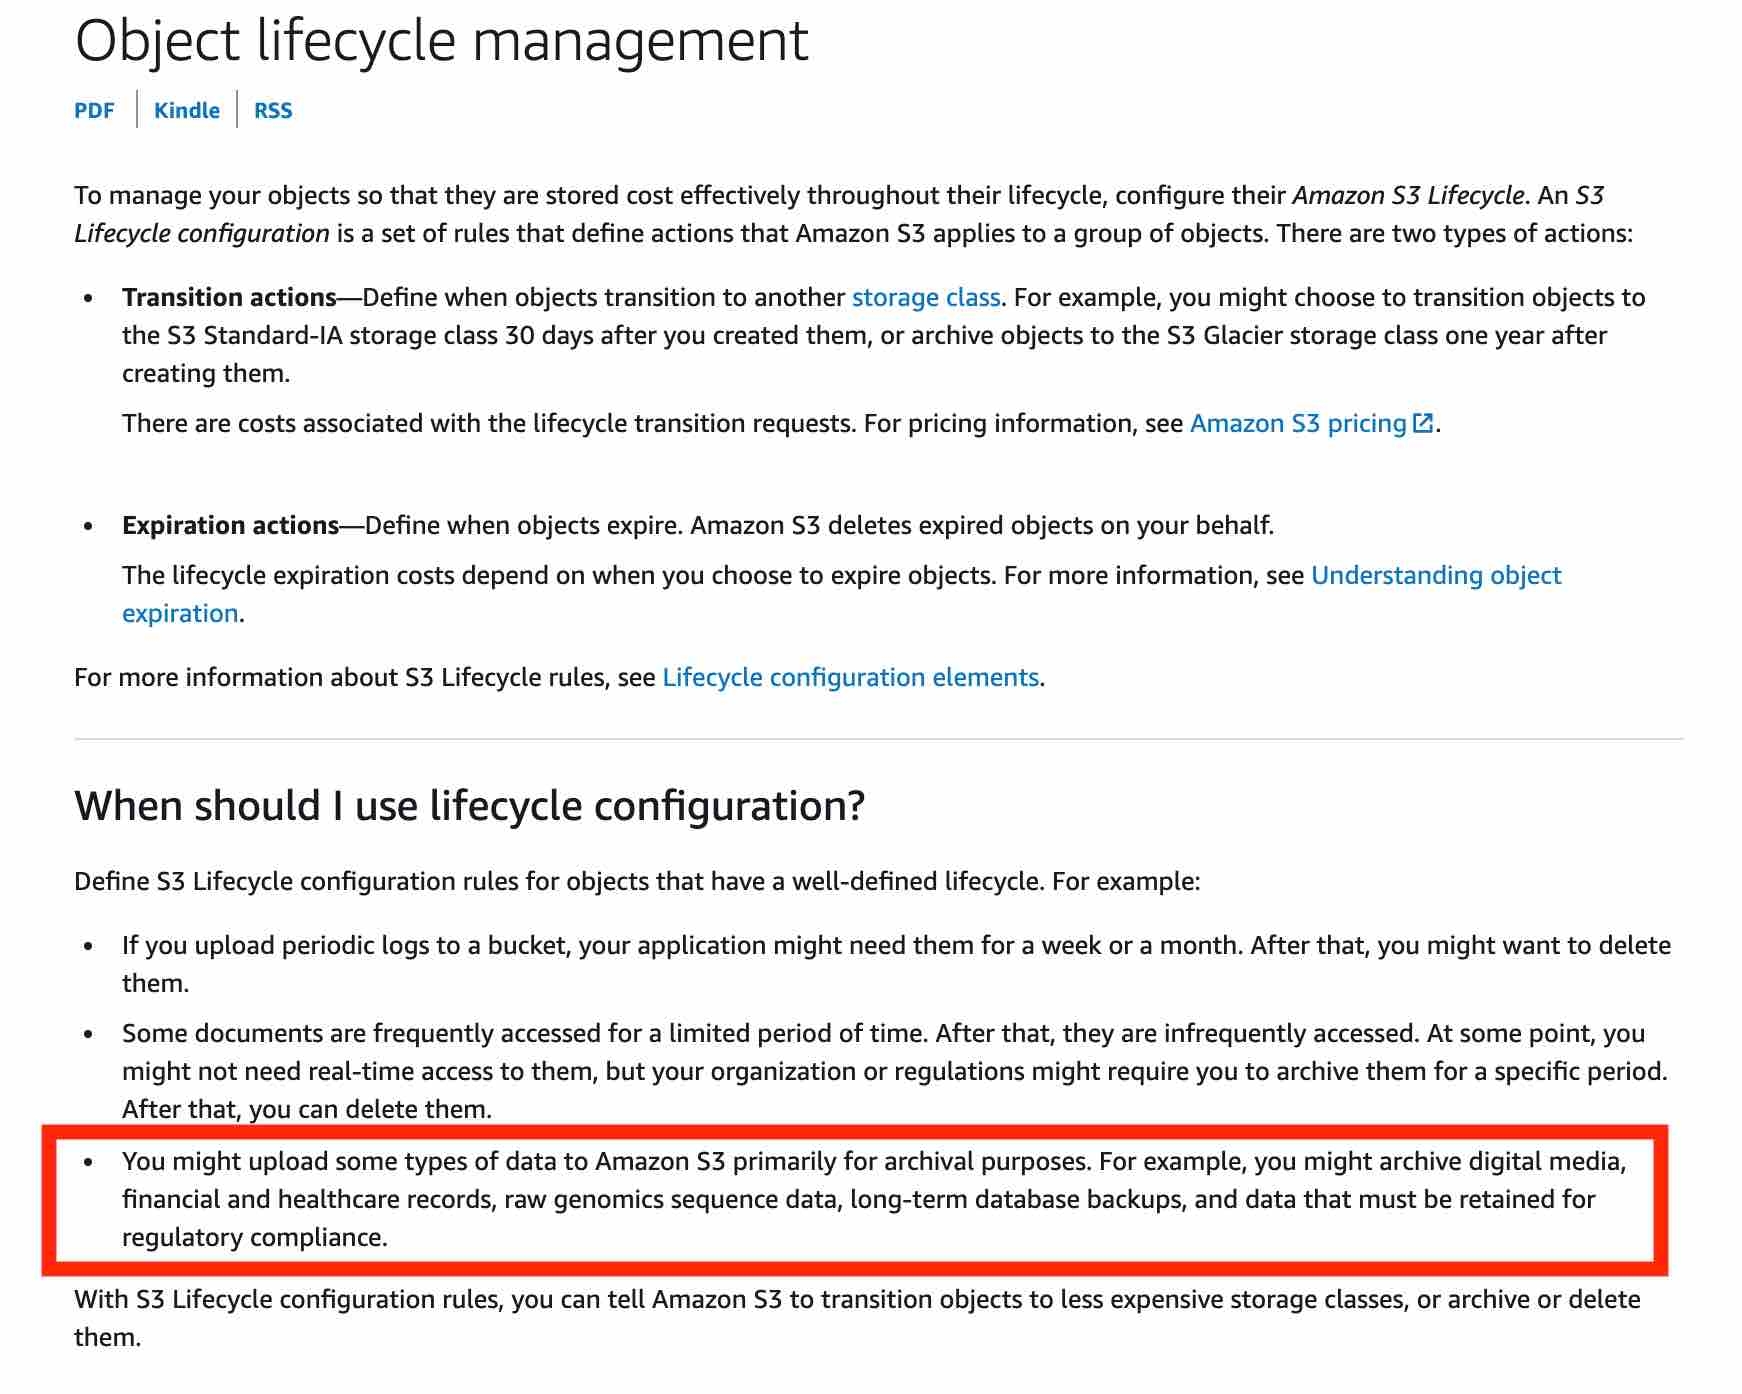Click the external-link icon beside S3 pricing
This screenshot has width=1742, height=1394.
1423,423
